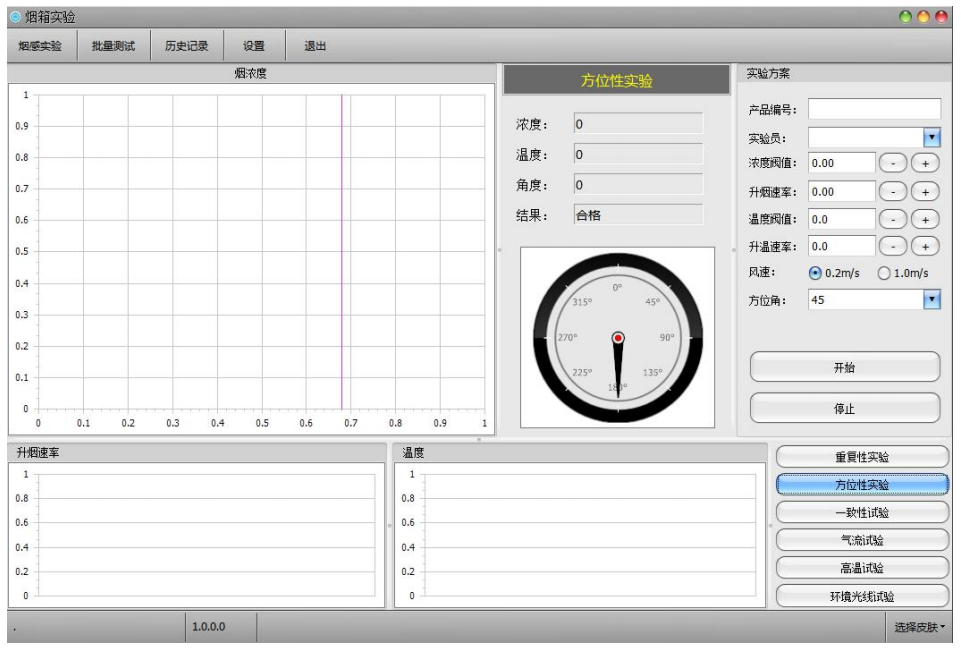Image resolution: width=961 pixels, height=649 pixels.
Task: Switch to the 重复性实验 test mode
Action: (862, 457)
